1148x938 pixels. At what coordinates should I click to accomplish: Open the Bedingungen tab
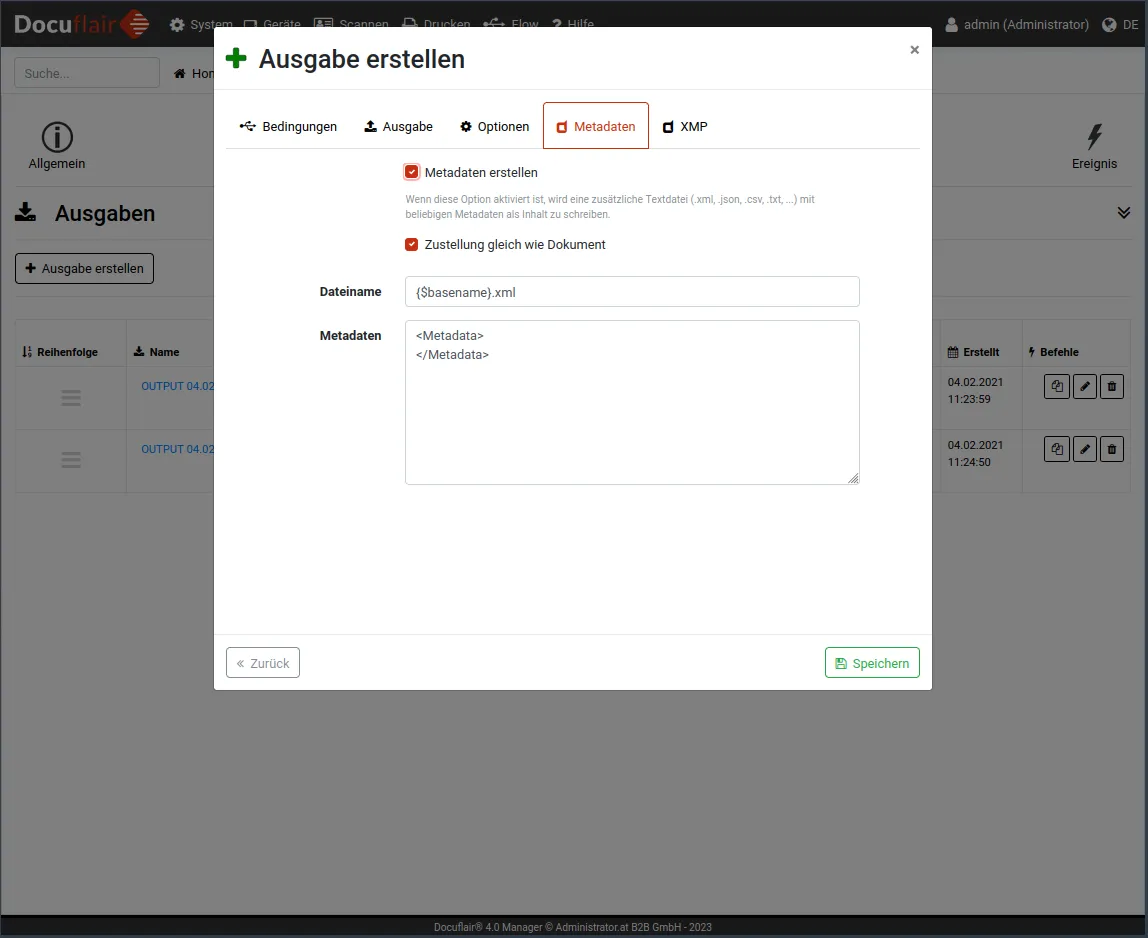tap(289, 127)
